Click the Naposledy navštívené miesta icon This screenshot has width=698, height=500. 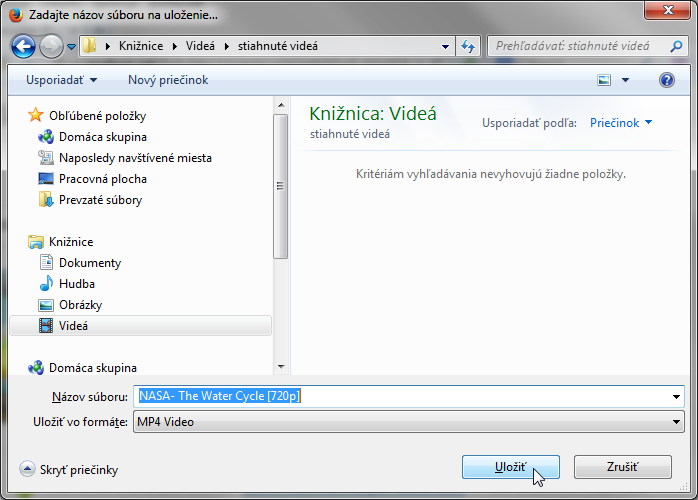(x=46, y=157)
